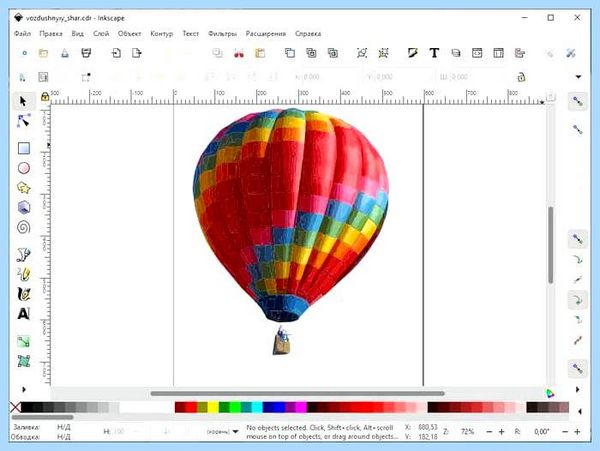600x451 pixels.
Task: Pick the cyan palette swatch
Action: click(x=257, y=407)
